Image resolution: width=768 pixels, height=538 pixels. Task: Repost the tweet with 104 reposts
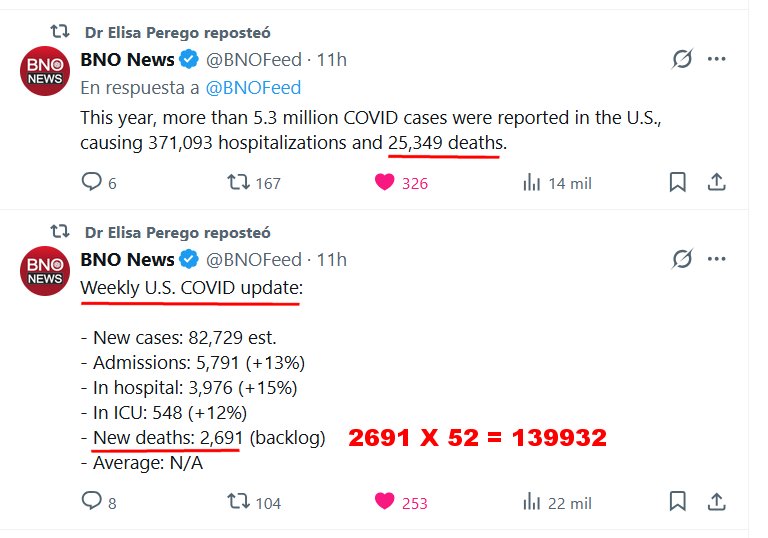pos(238,502)
